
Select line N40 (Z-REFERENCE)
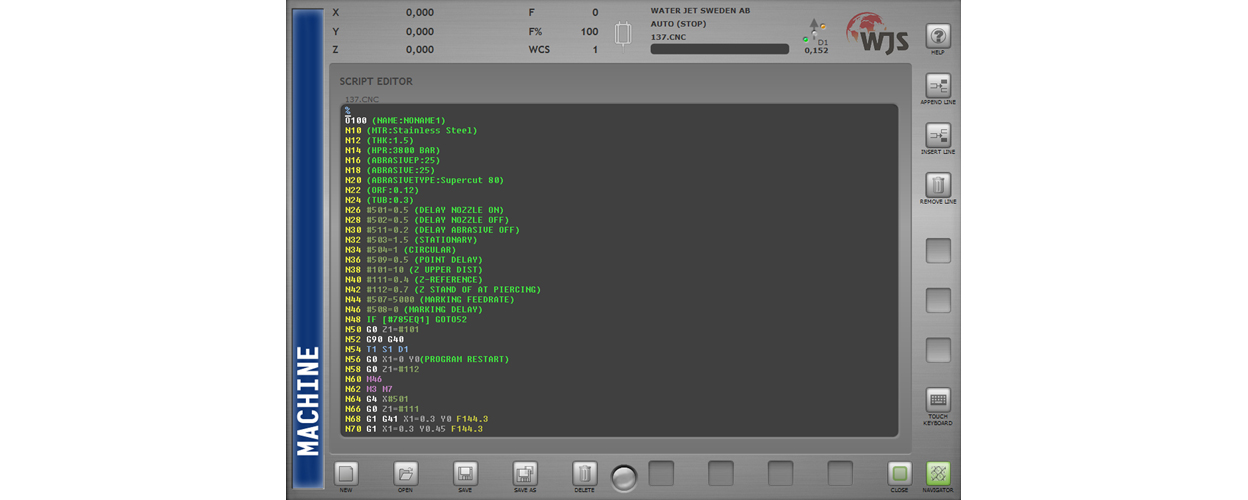click(x=416, y=280)
